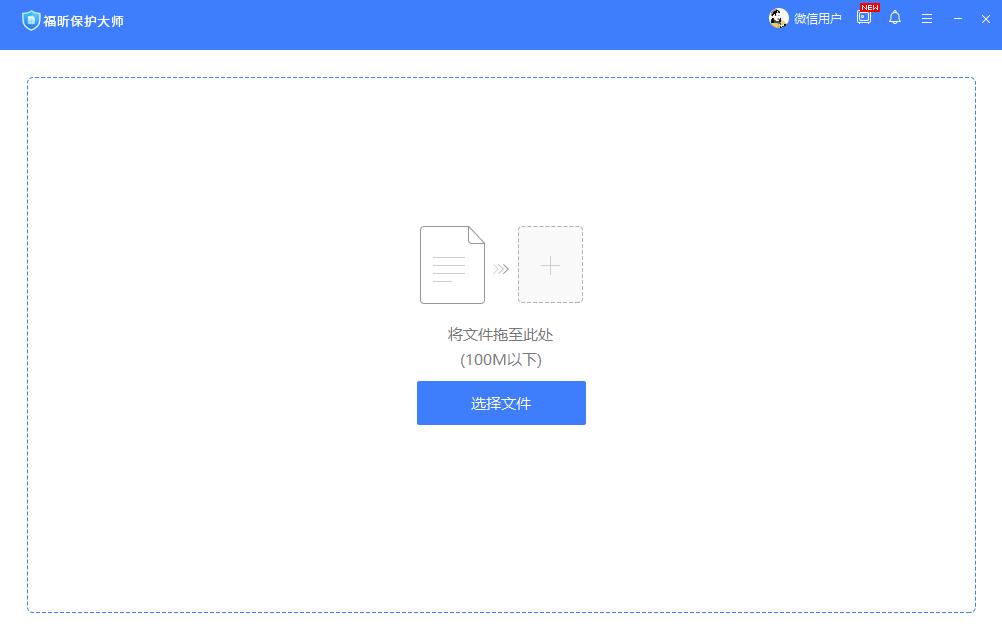This screenshot has height=639, width=1002.
Task: Click the document file icon in drop zone
Action: coord(452,264)
